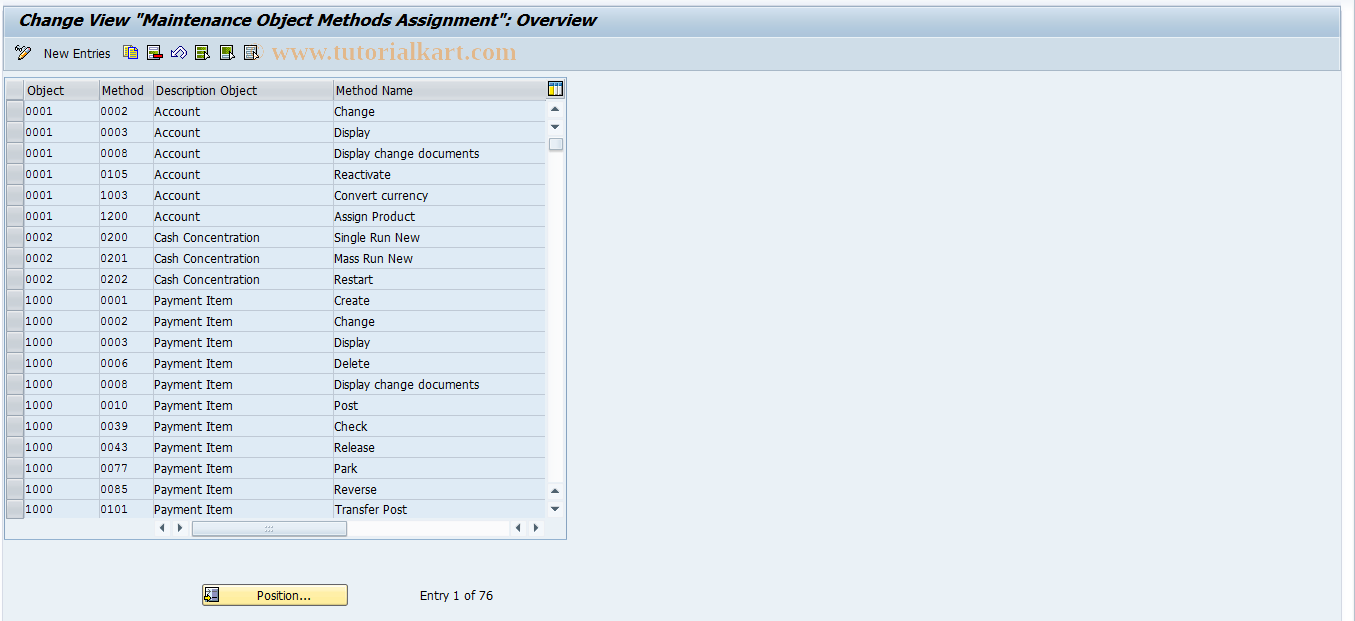Click the Position... button

(x=275, y=595)
